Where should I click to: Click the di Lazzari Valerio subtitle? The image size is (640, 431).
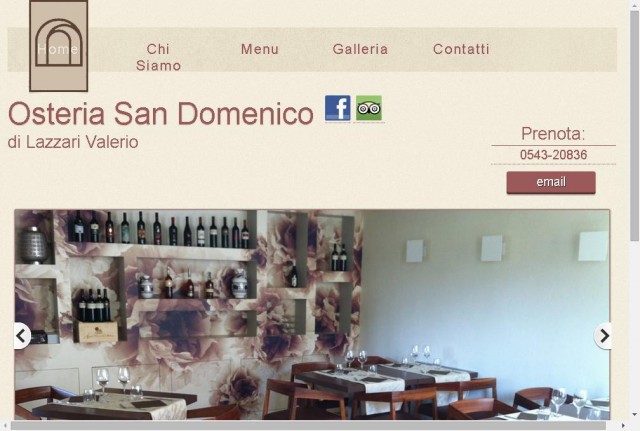click(73, 142)
